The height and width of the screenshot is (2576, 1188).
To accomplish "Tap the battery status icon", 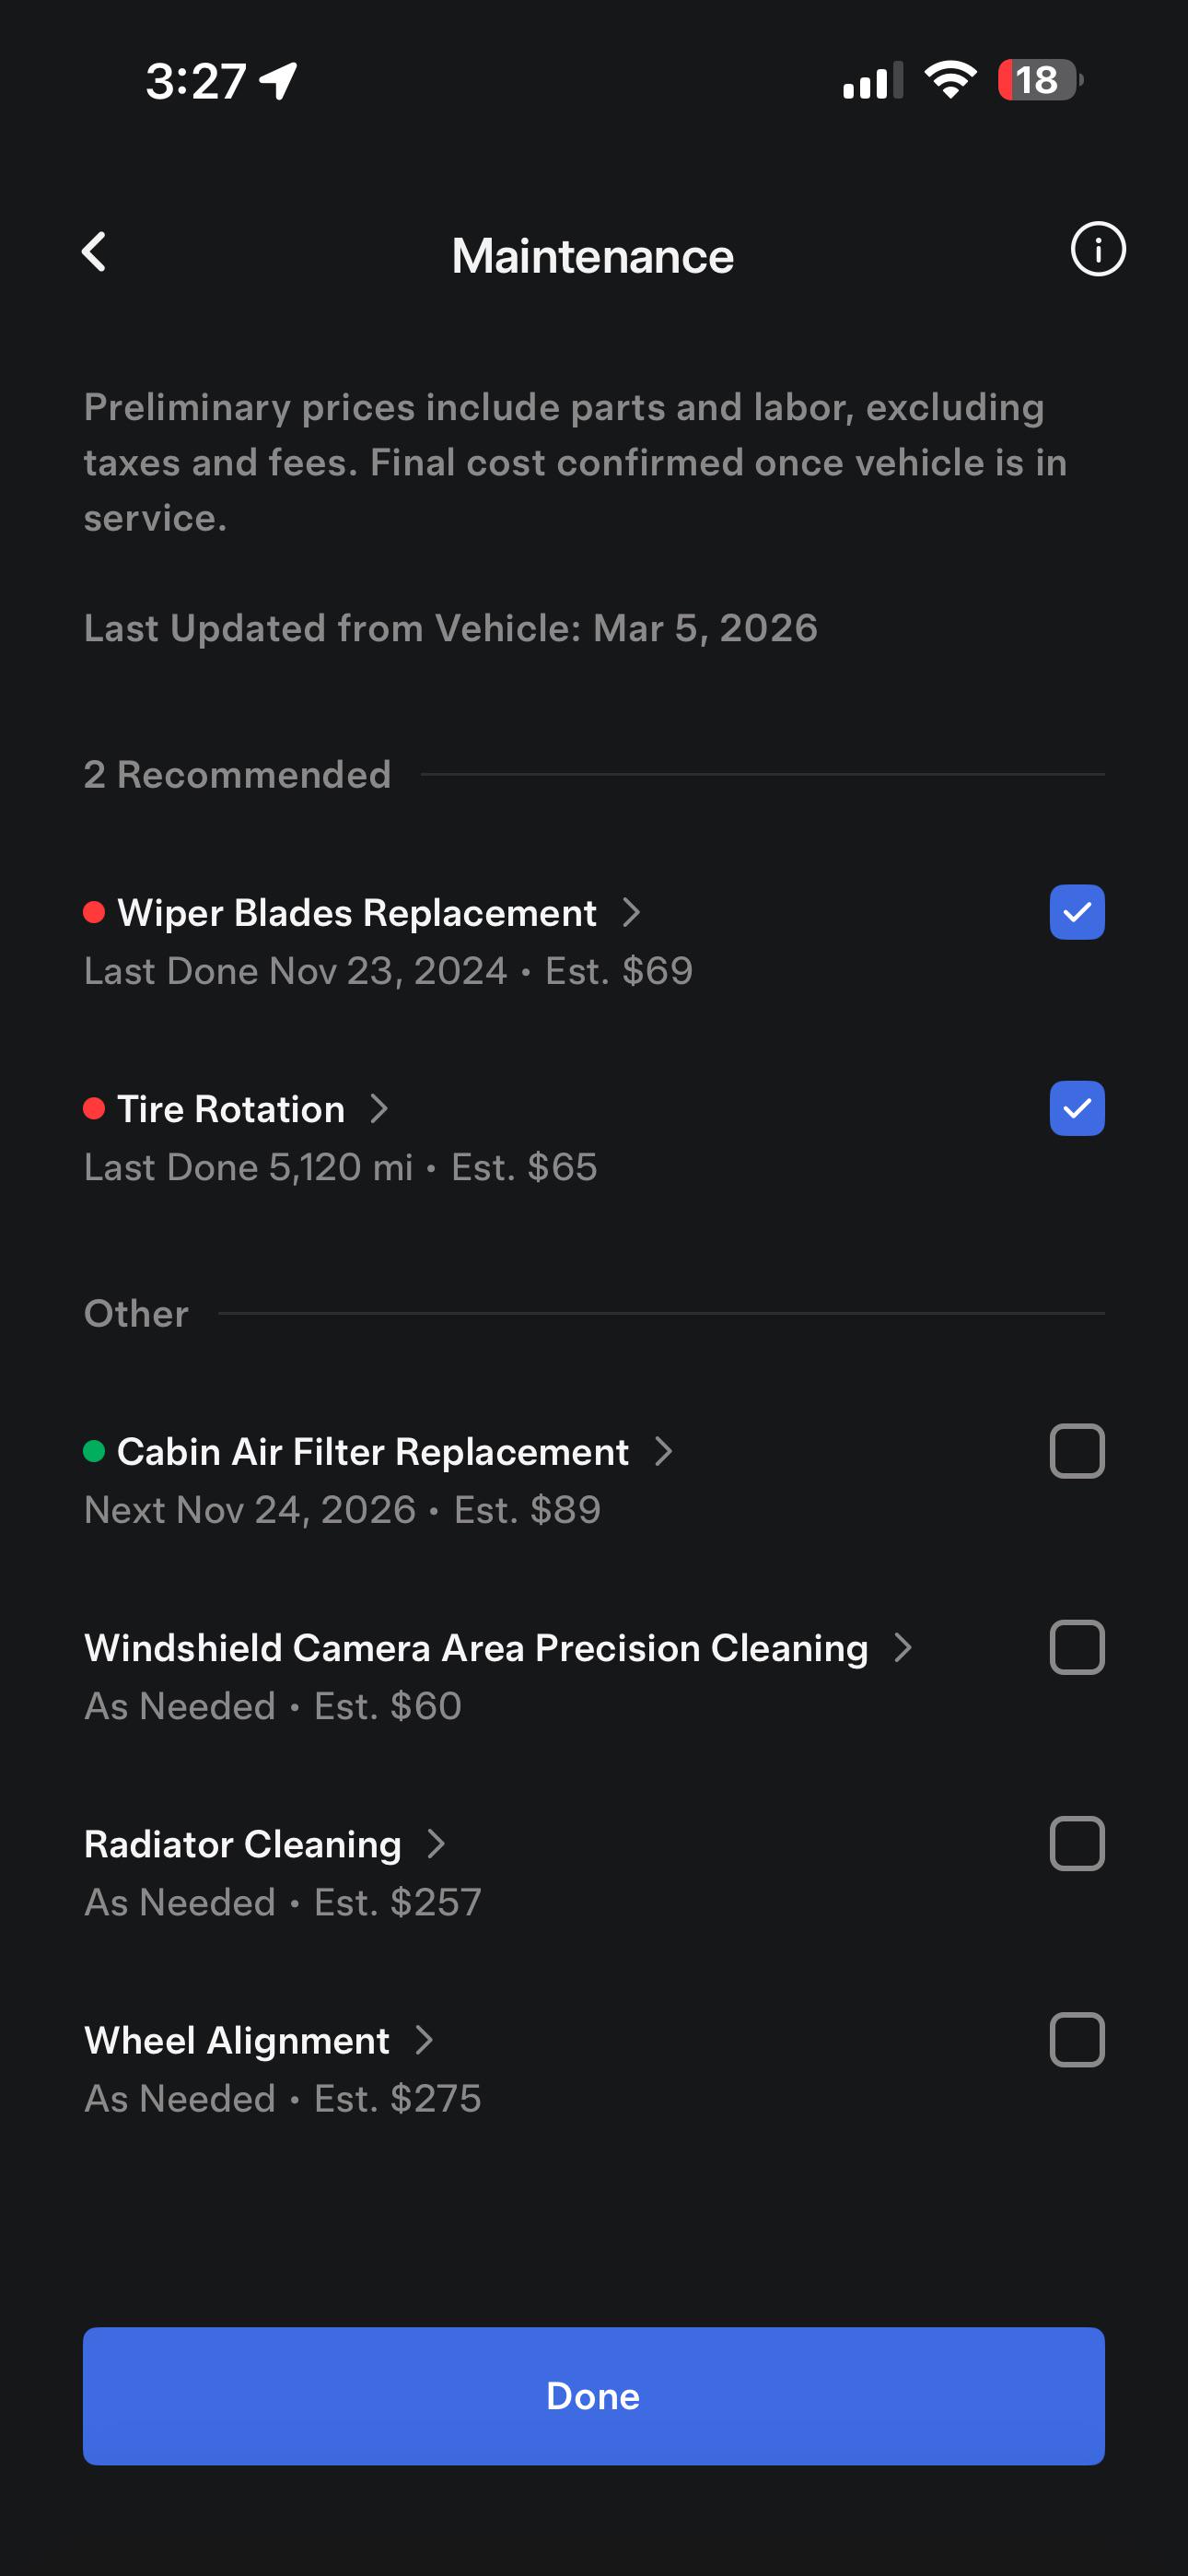I will point(1040,80).
